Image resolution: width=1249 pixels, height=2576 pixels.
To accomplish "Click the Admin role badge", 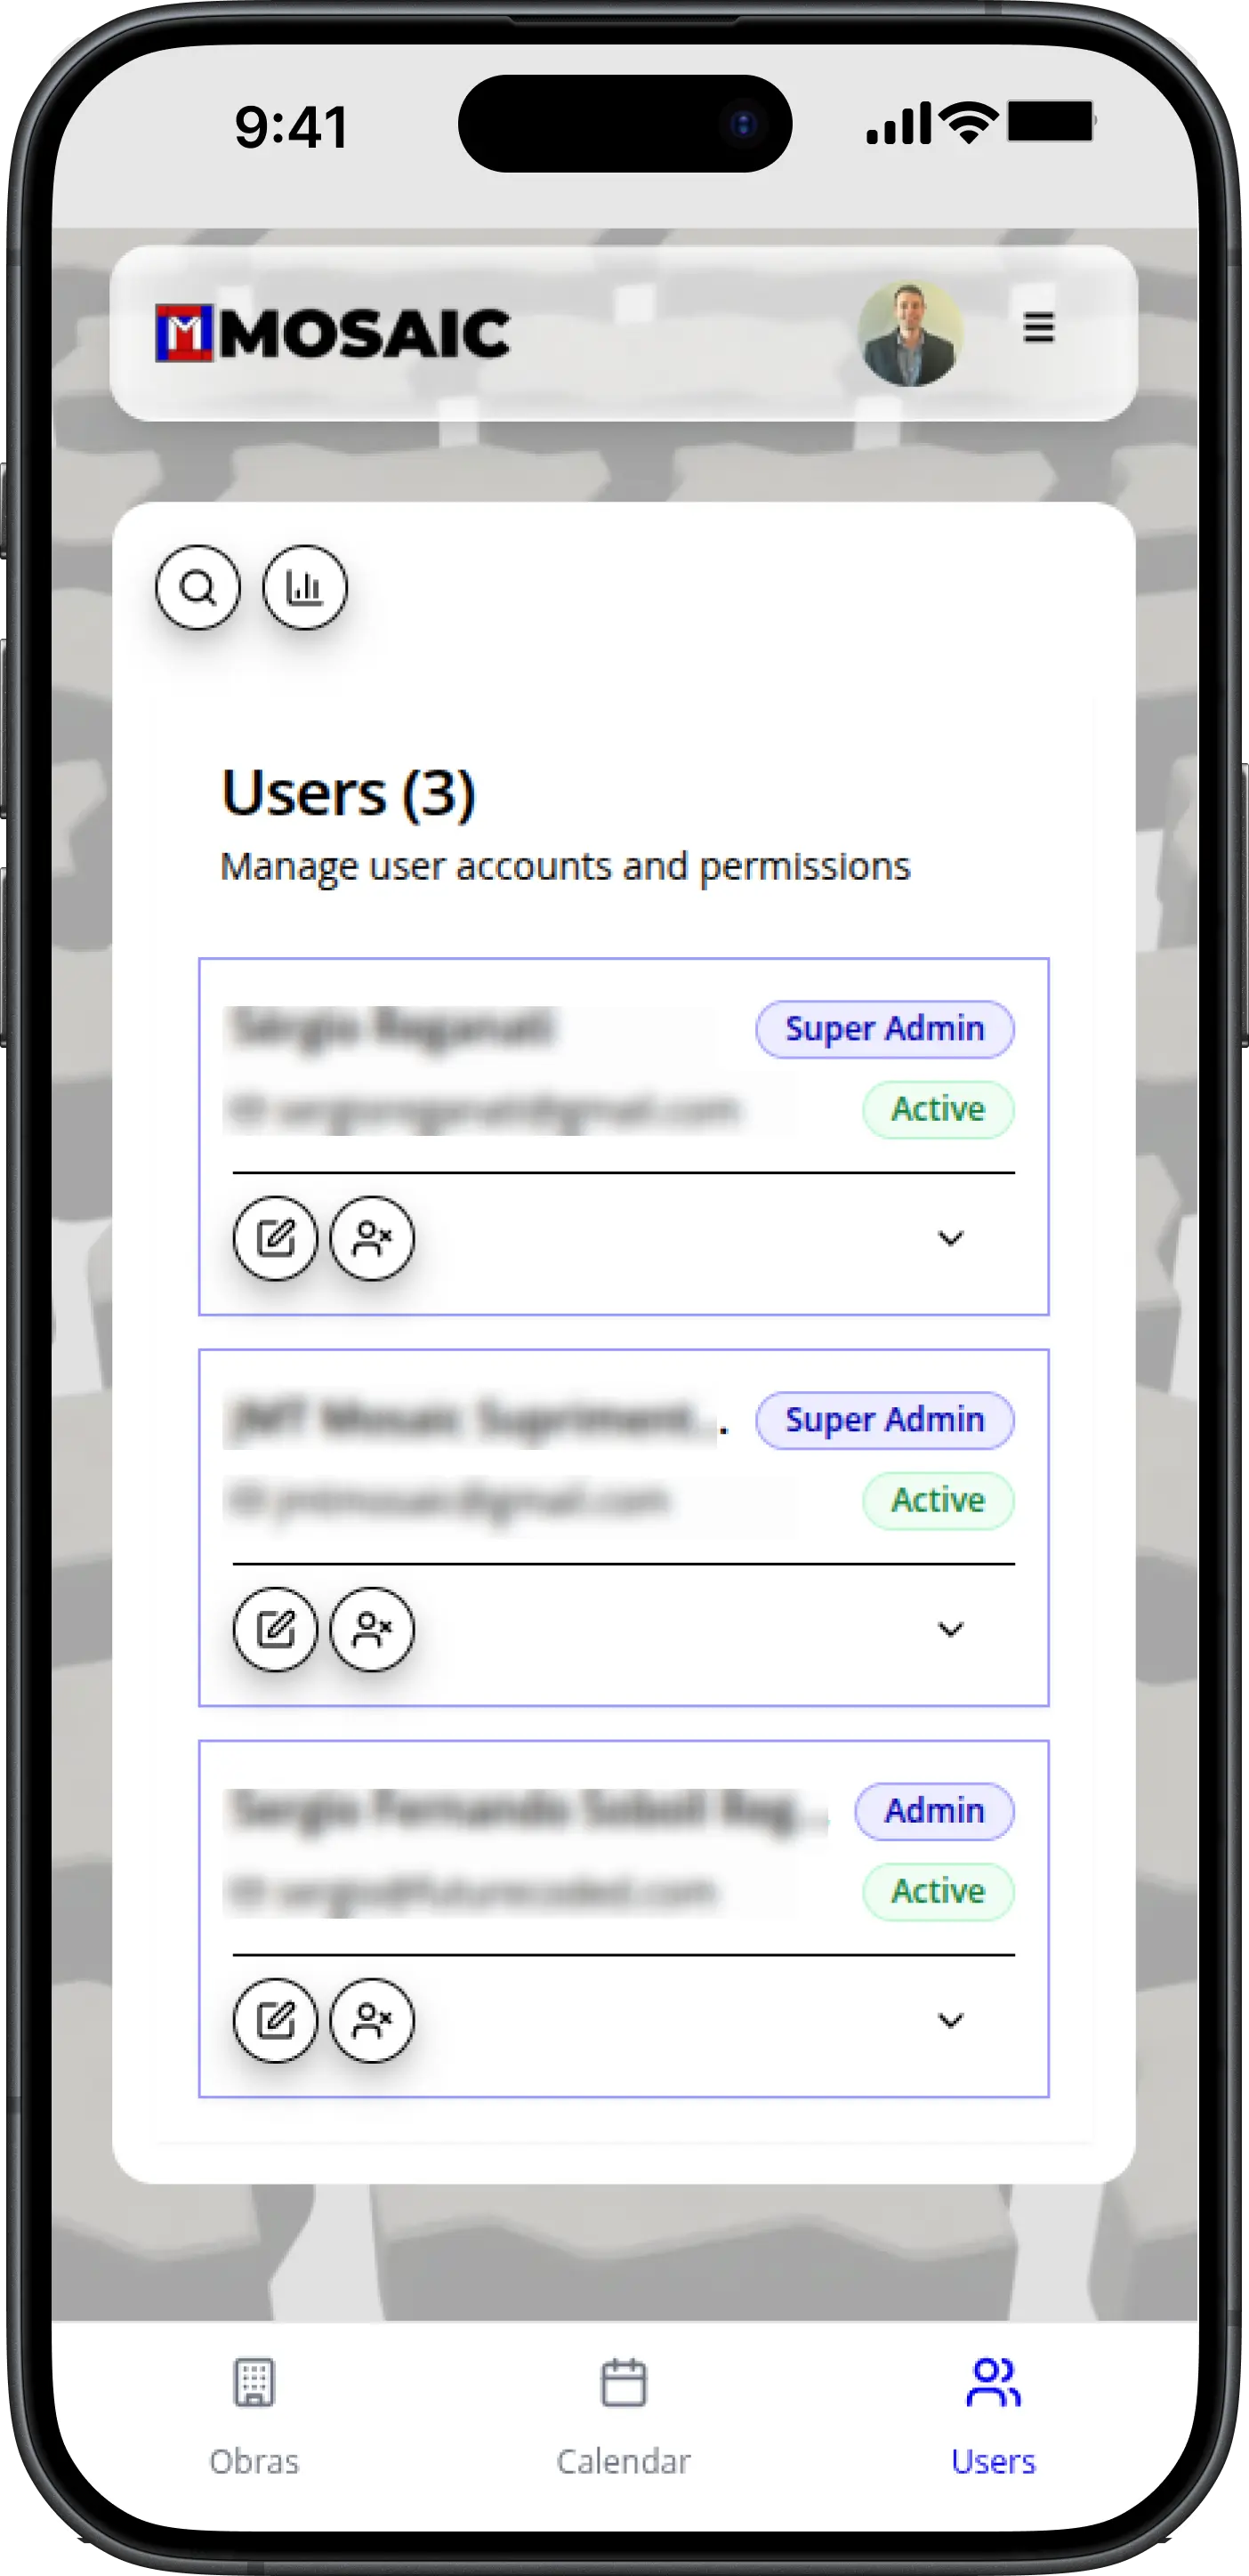I will click(x=934, y=1811).
